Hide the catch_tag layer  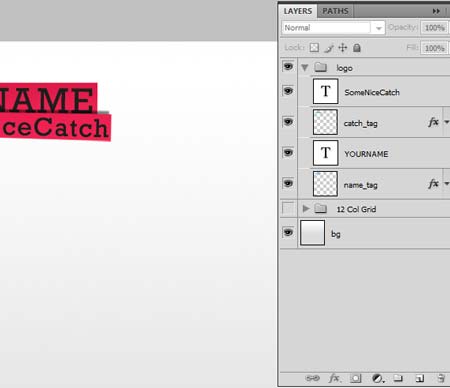(x=288, y=122)
